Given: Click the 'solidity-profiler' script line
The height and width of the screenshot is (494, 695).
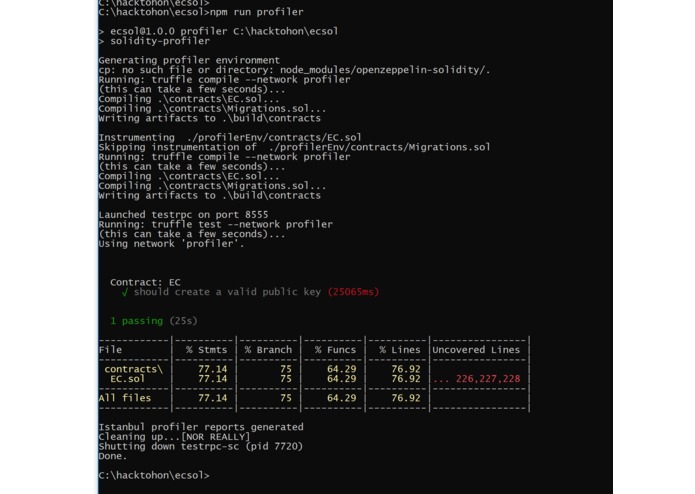Looking at the screenshot, I should pos(154,41).
